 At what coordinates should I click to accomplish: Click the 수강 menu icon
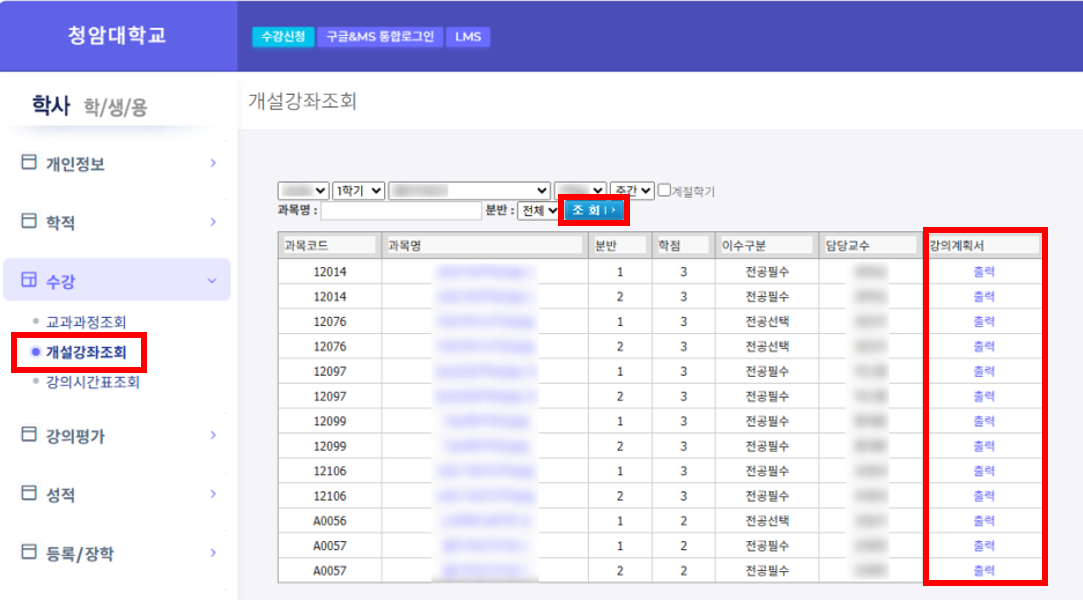pyautogui.click(x=28, y=280)
